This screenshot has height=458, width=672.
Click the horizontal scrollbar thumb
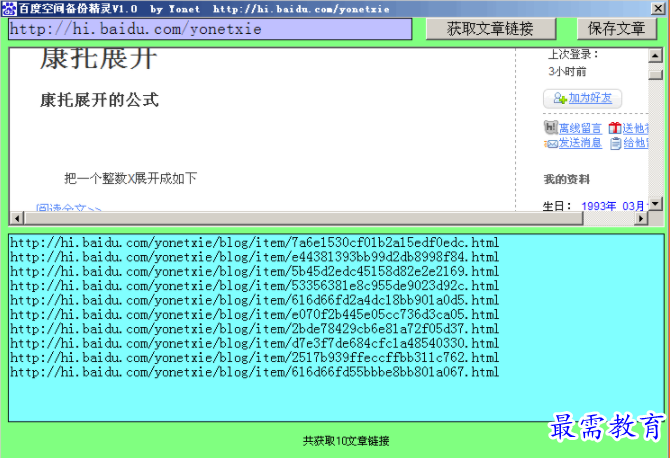click(x=304, y=219)
